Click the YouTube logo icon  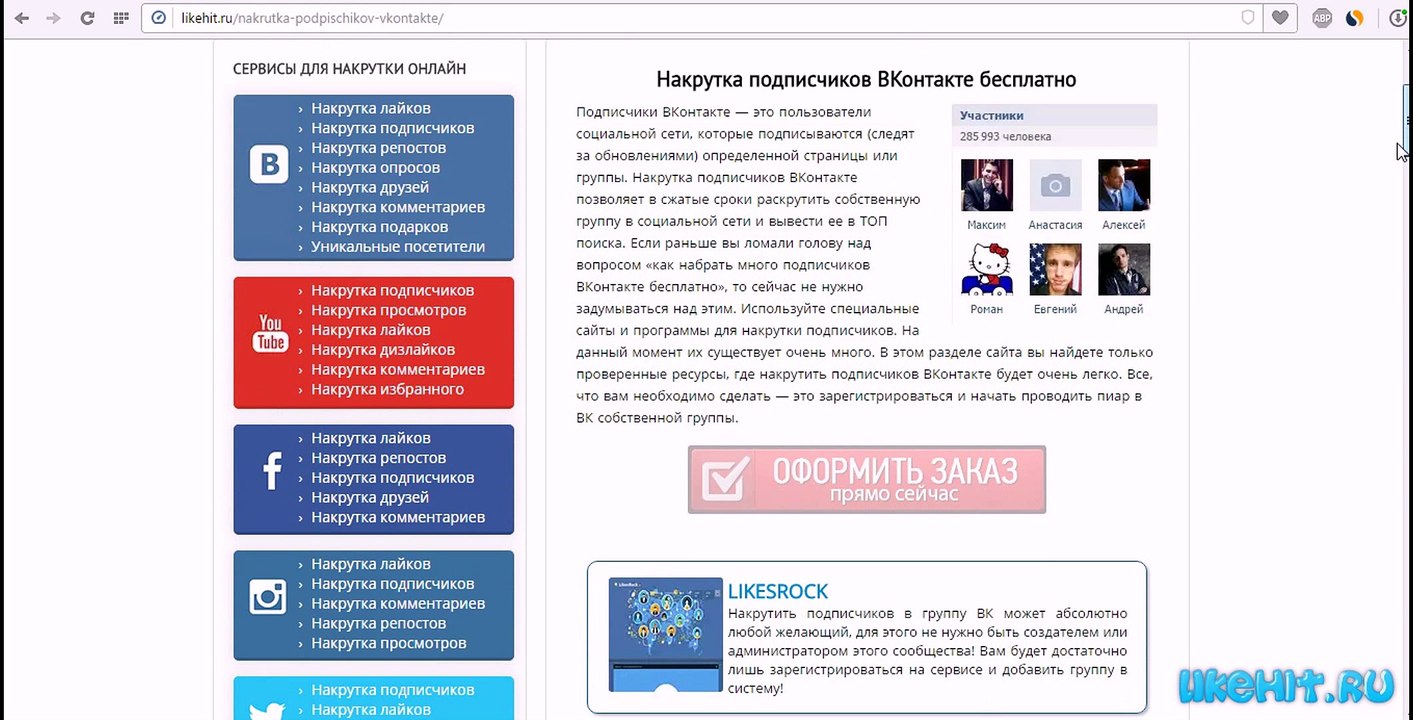coord(270,333)
